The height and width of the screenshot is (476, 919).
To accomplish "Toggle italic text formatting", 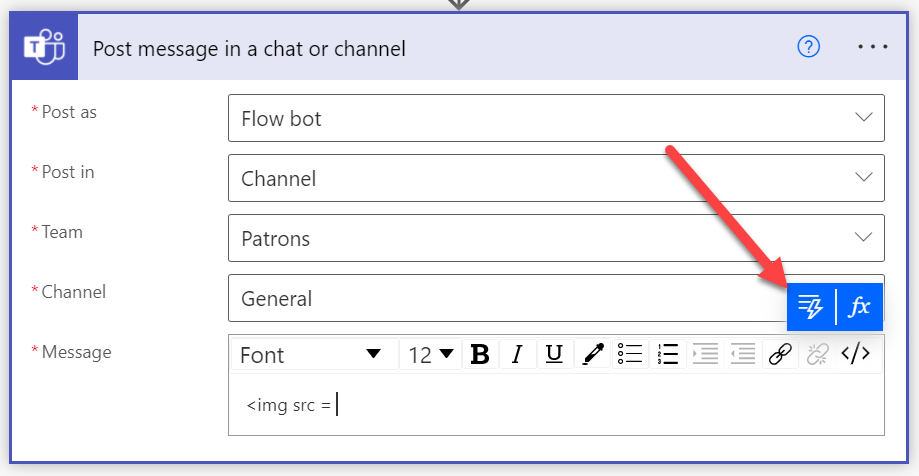I will pyautogui.click(x=517, y=354).
